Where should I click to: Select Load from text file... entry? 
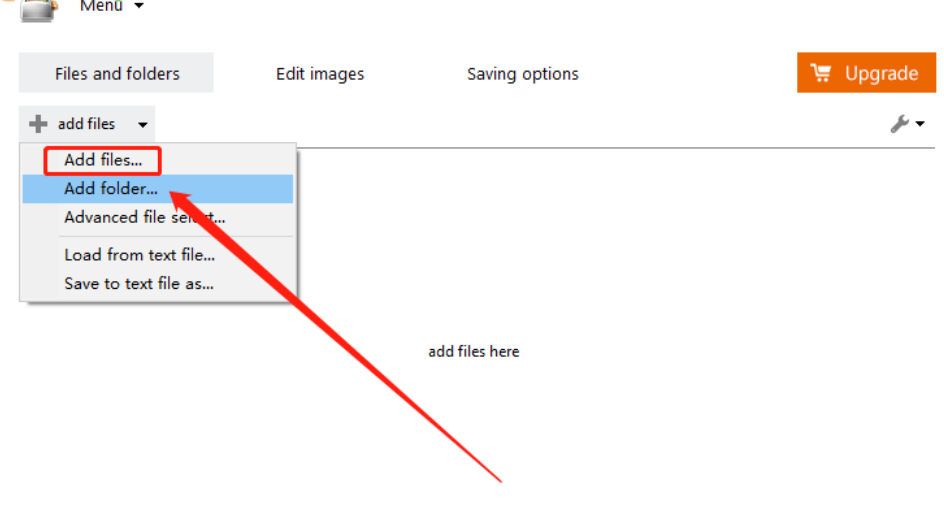[x=139, y=255]
